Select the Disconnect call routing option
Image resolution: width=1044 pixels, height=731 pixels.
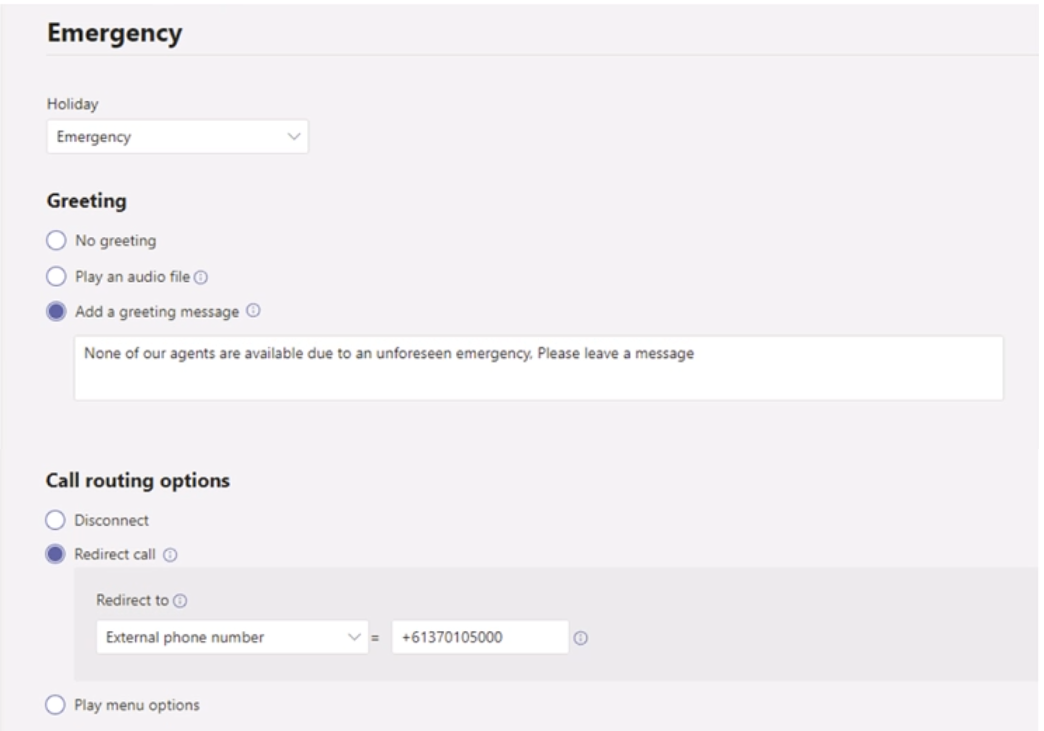[x=56, y=520]
